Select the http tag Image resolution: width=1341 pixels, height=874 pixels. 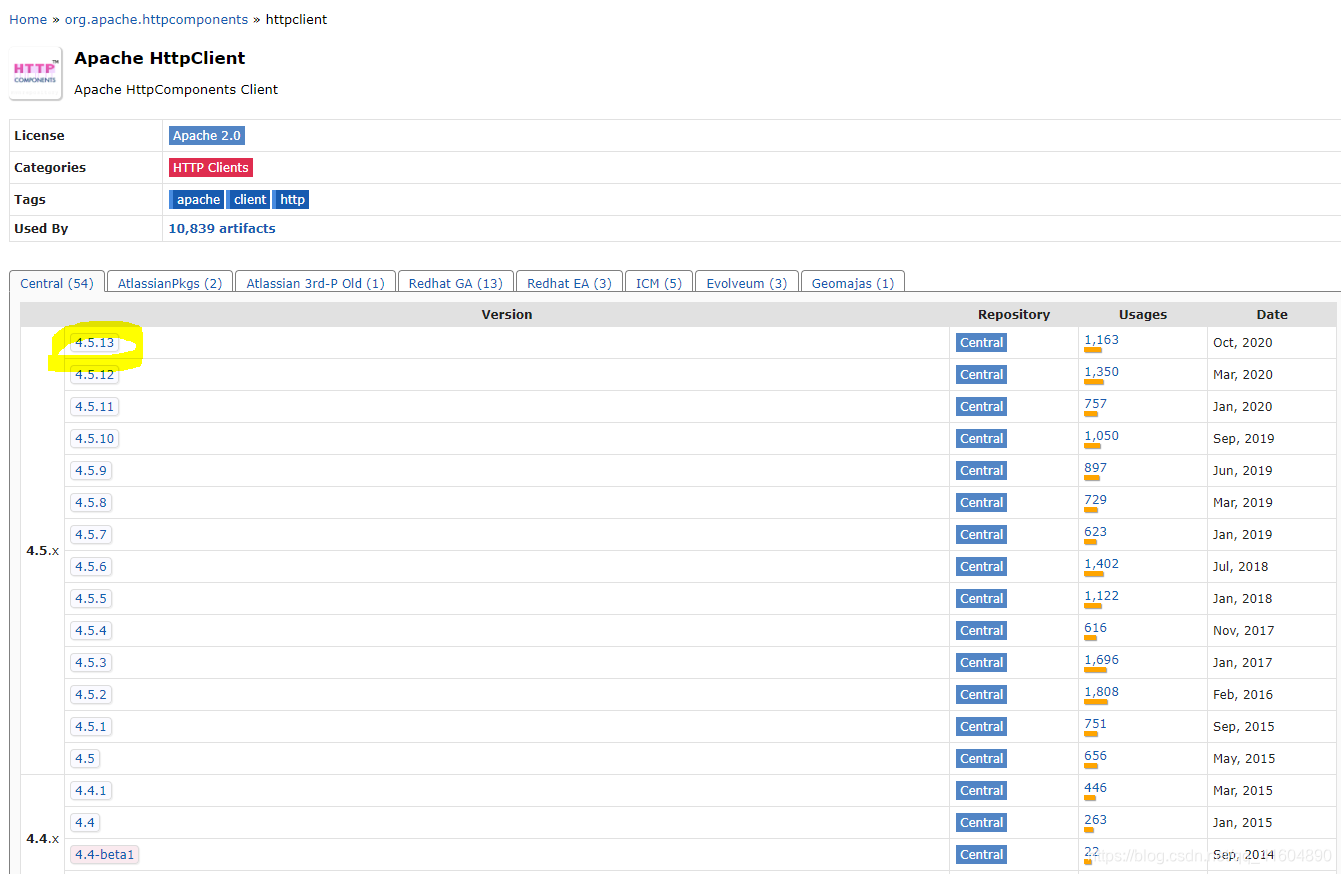coord(292,200)
